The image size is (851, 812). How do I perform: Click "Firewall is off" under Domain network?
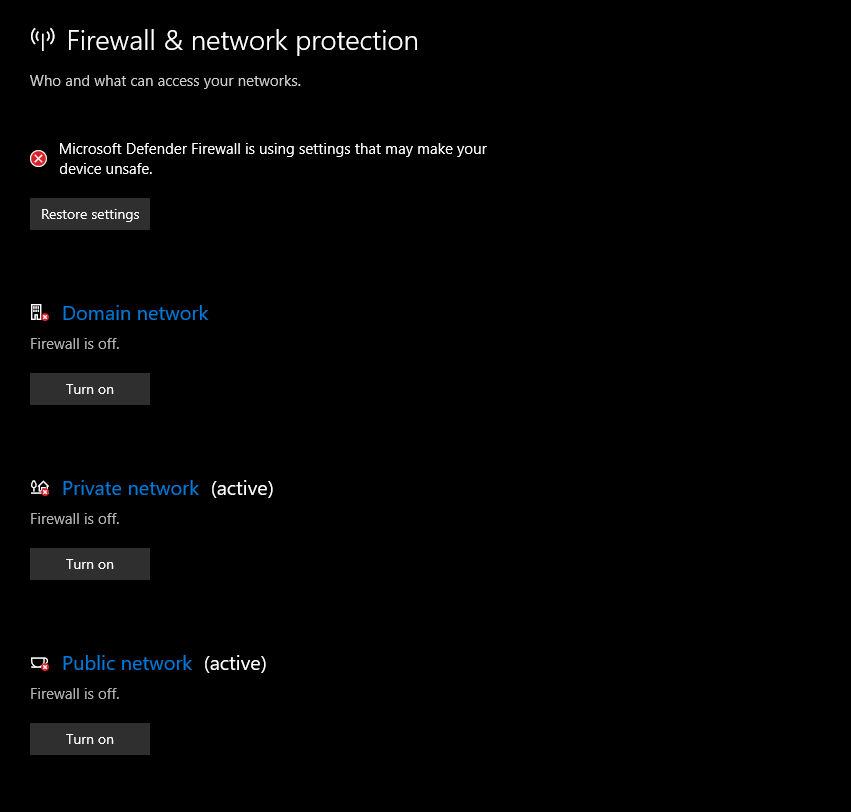[75, 344]
